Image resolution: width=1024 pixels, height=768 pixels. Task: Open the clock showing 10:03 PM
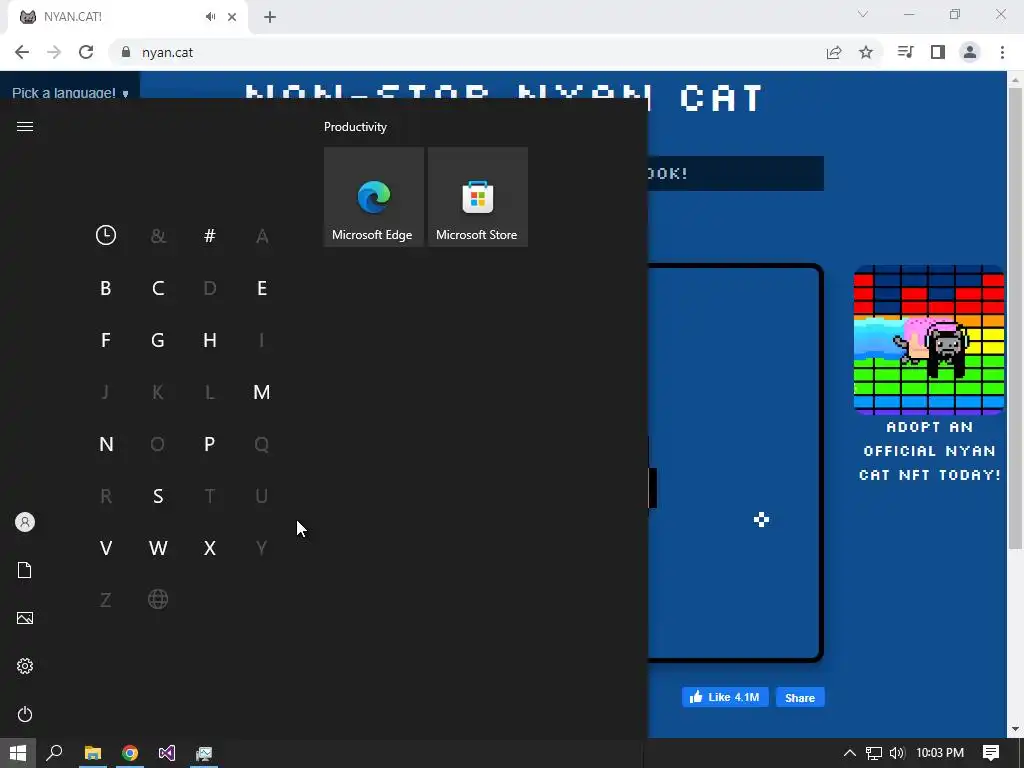940,753
